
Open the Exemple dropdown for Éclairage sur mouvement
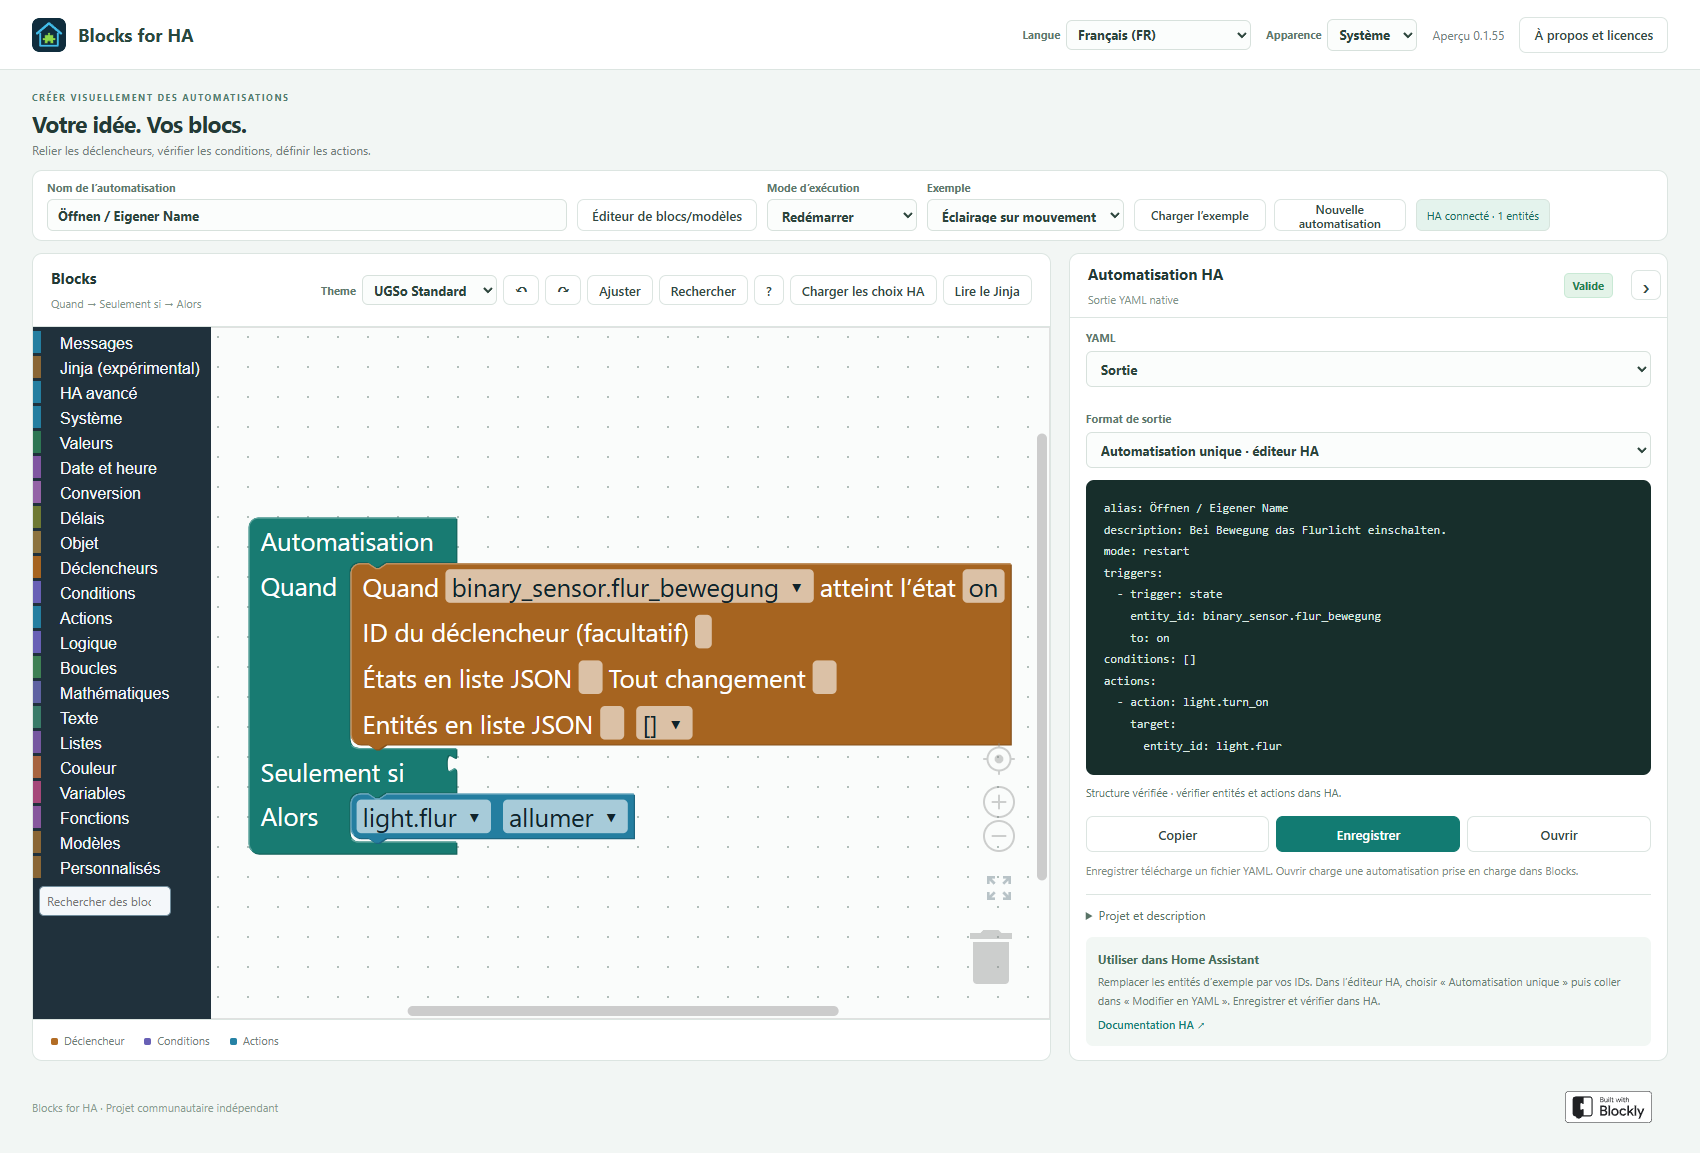click(1025, 216)
